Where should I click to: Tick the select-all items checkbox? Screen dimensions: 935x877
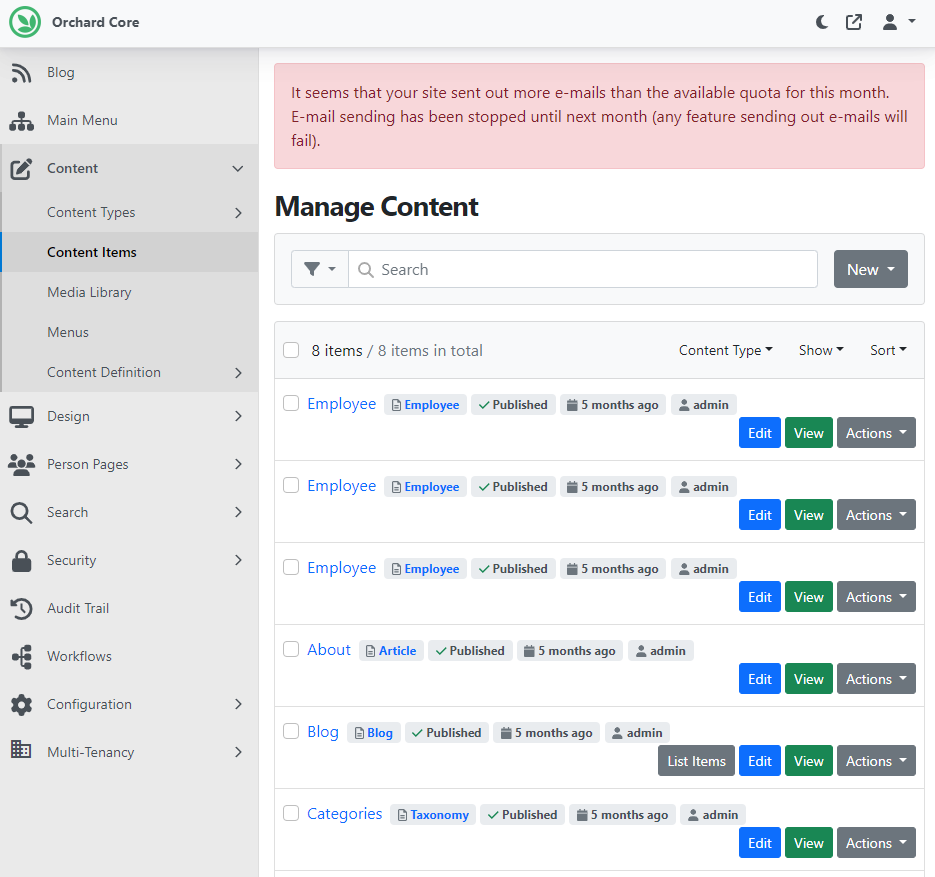[291, 350]
